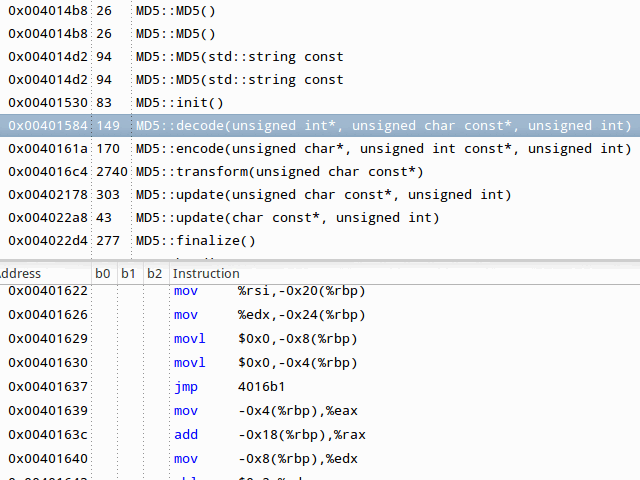The height and width of the screenshot is (480, 640).
Task: Click operand %rsi,-0x20(%rbp)
Action: [302, 291]
